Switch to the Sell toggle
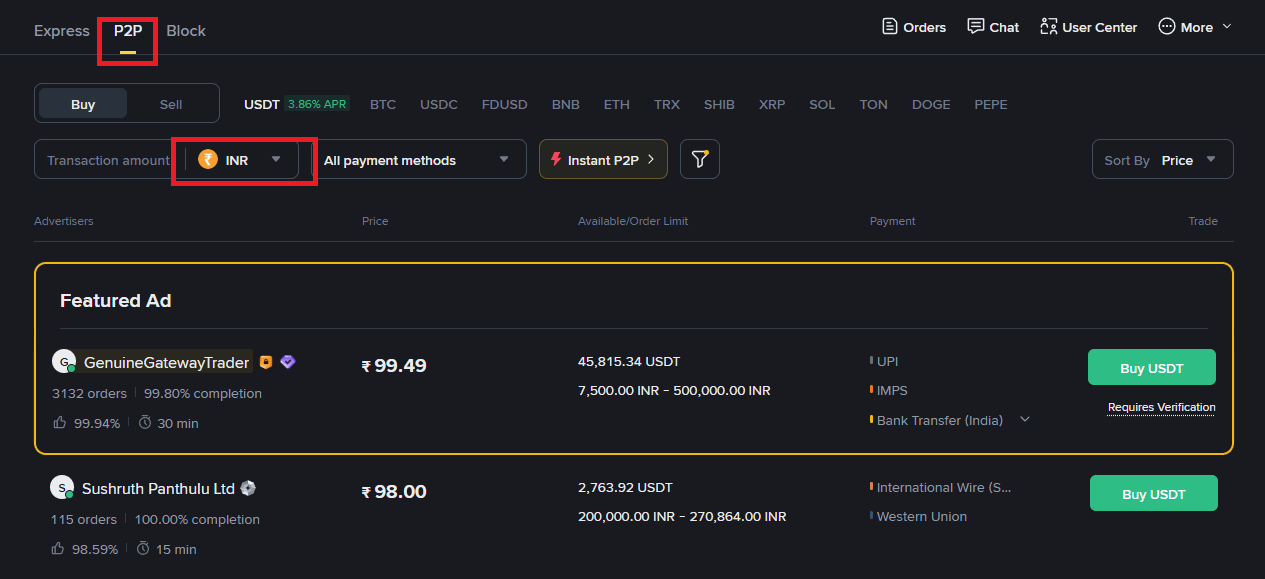 171,104
